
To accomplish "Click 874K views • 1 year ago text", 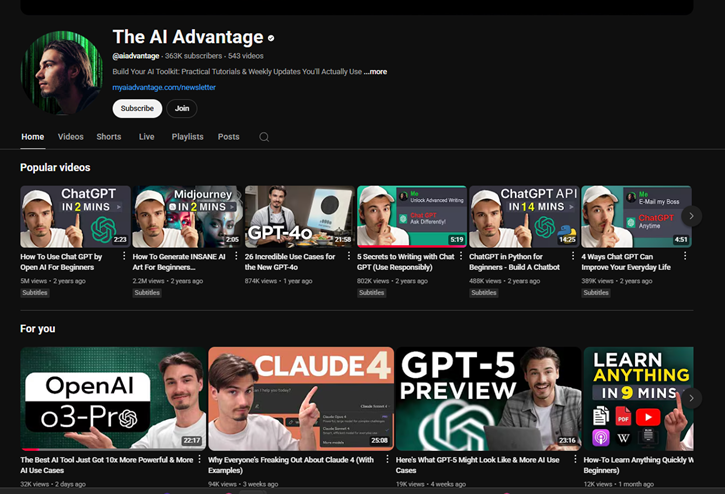I will click(x=278, y=281).
